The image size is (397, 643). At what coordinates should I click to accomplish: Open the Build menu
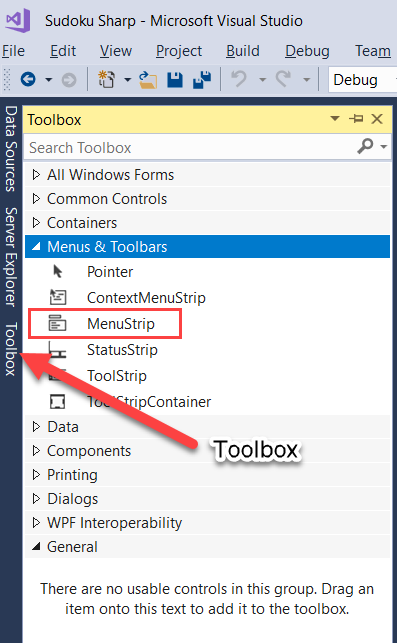coord(243,51)
